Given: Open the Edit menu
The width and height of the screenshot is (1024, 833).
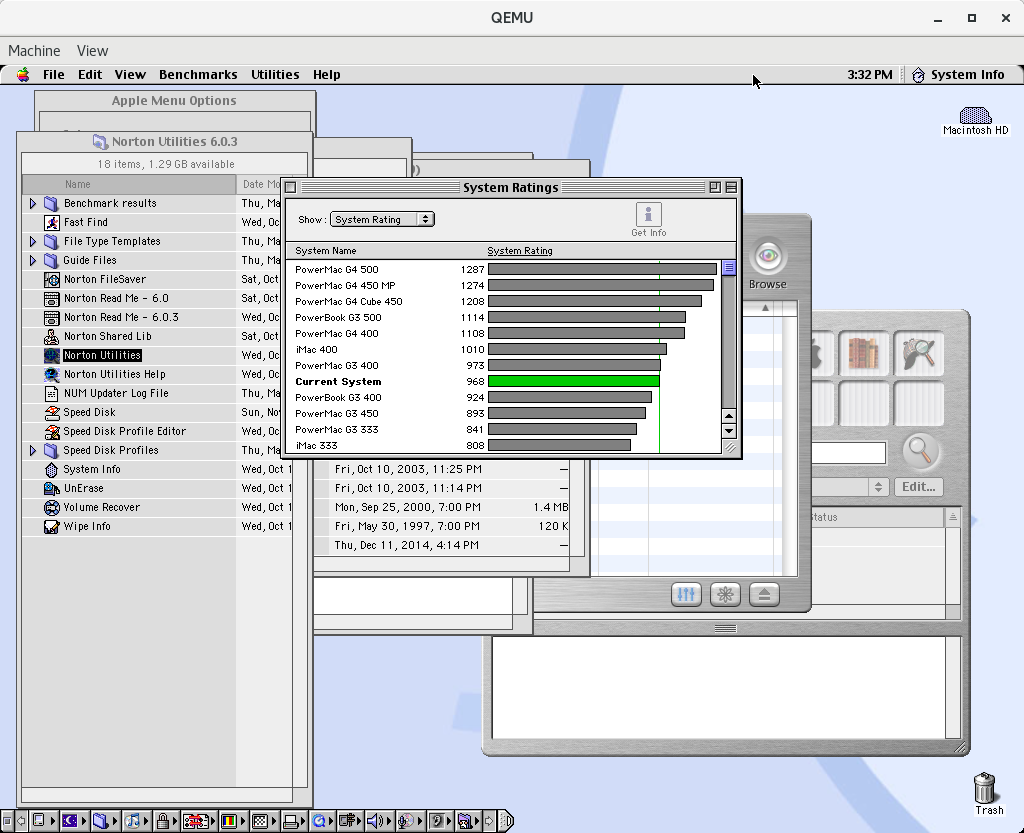Looking at the screenshot, I should (90, 74).
